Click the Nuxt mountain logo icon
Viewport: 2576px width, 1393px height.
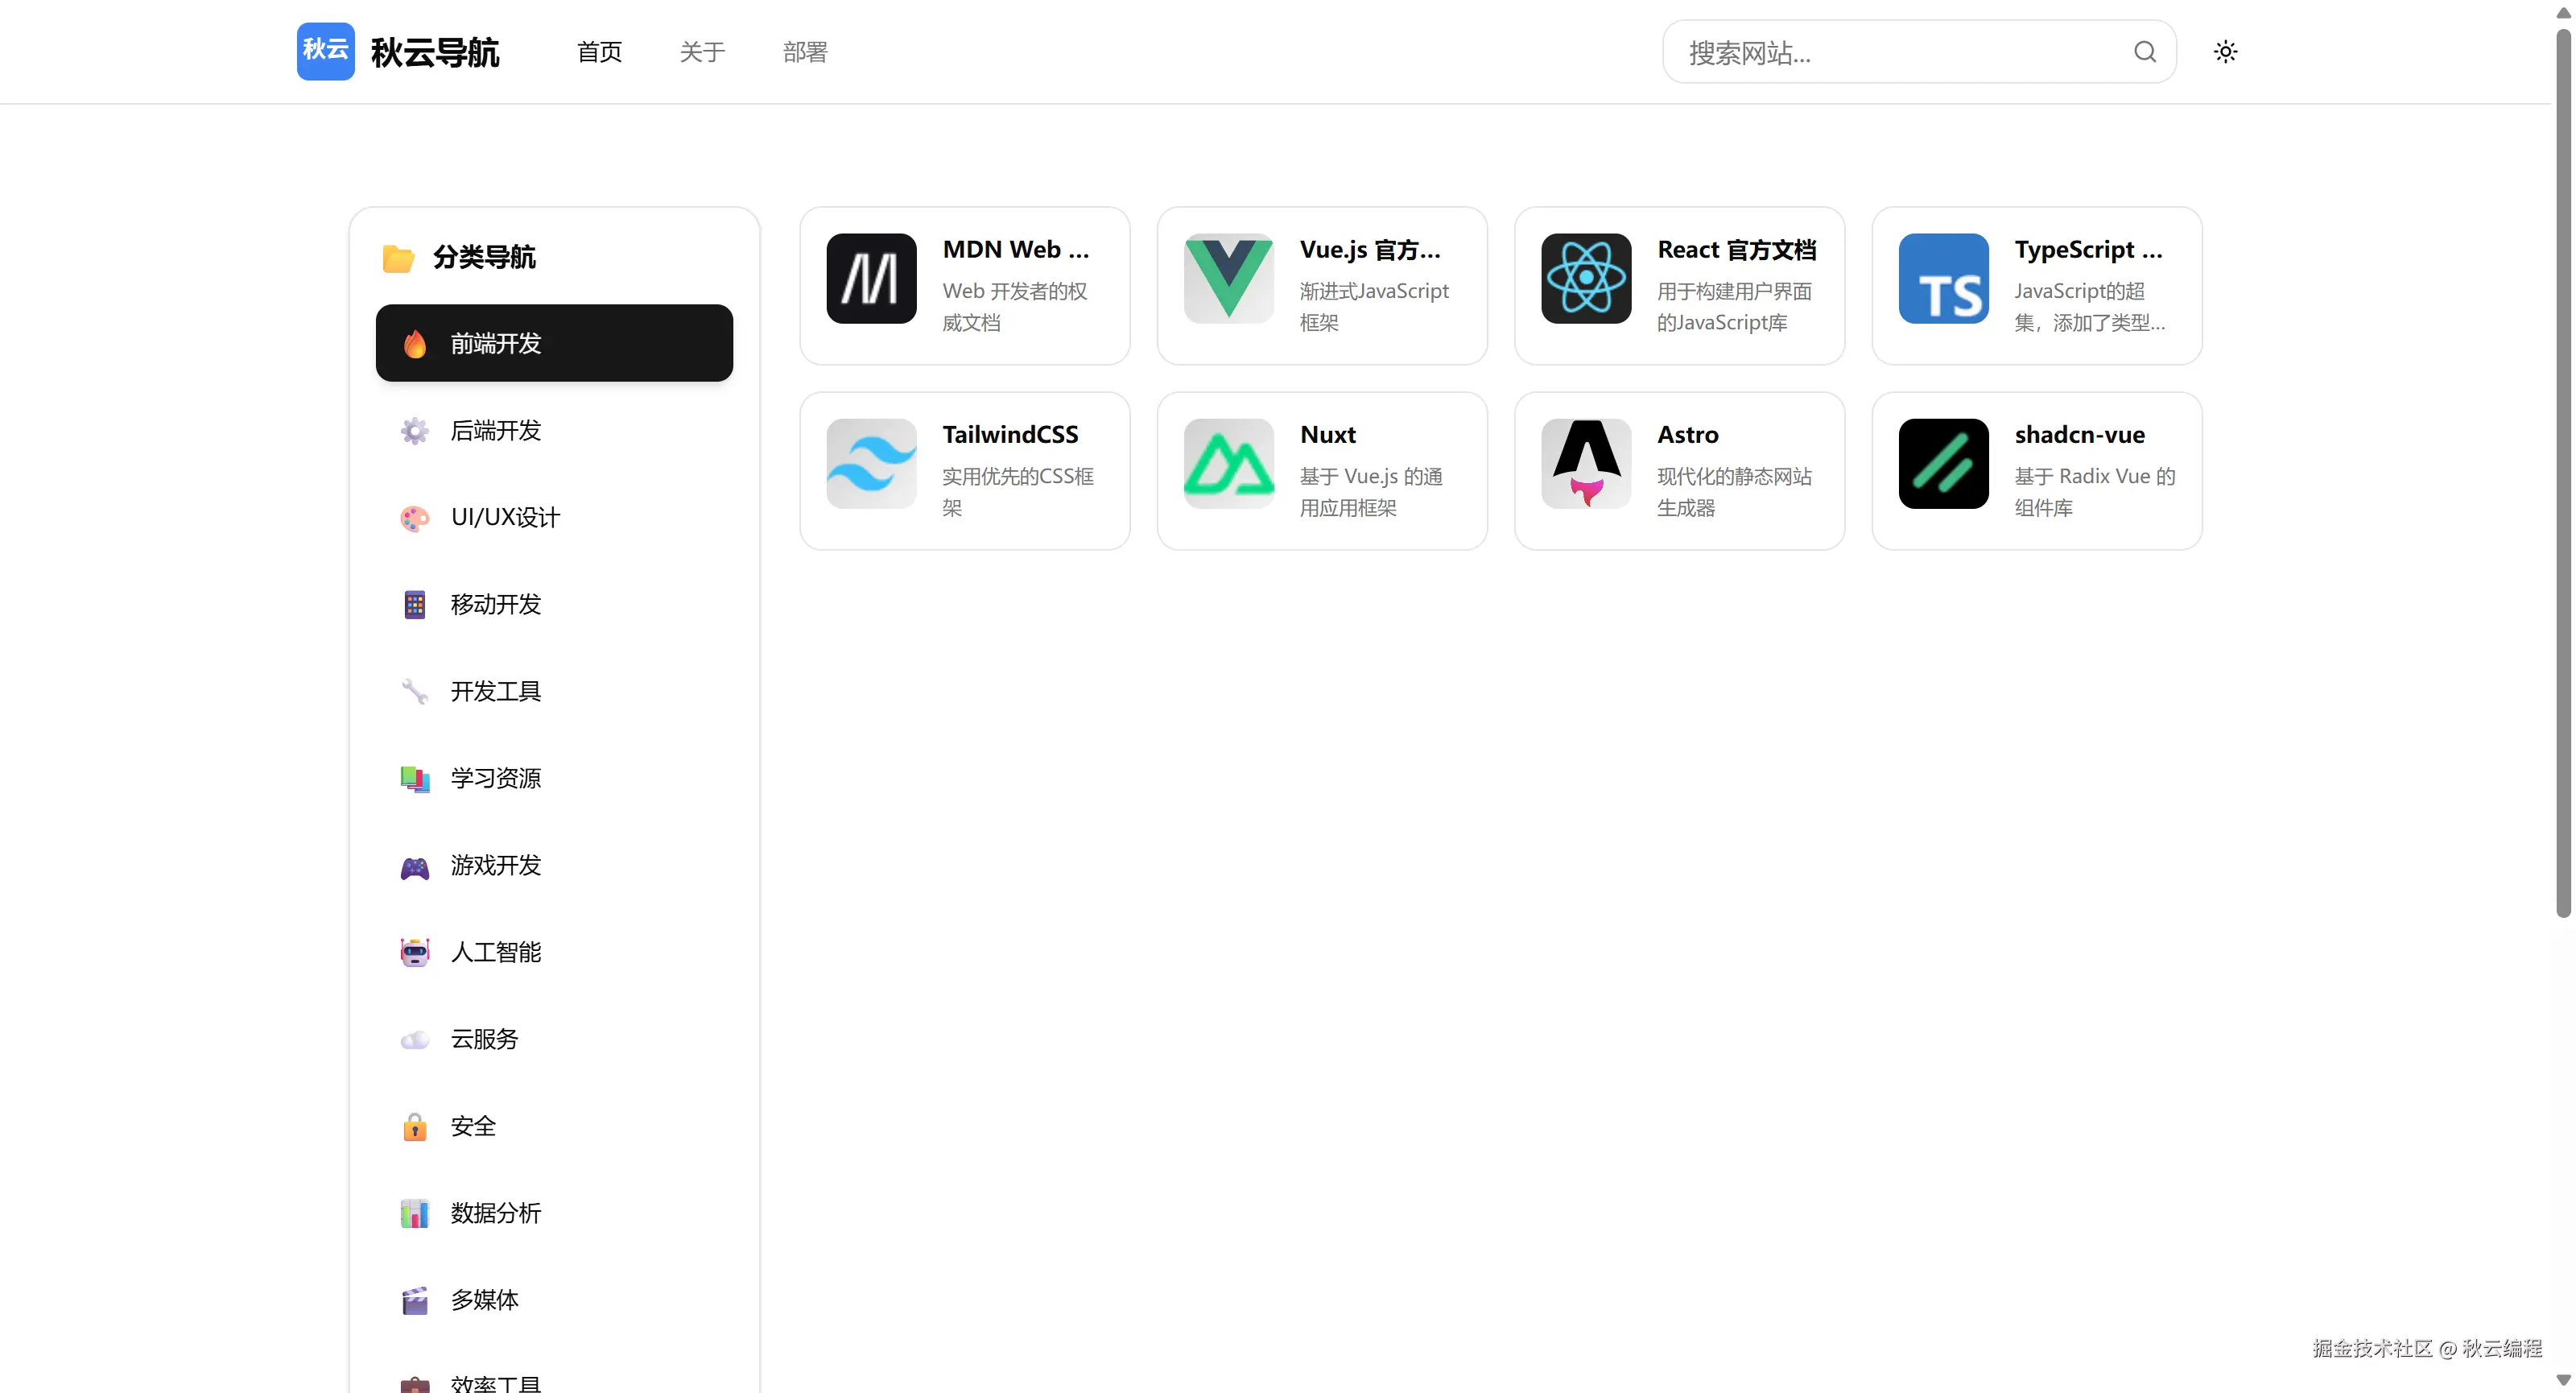(1228, 463)
